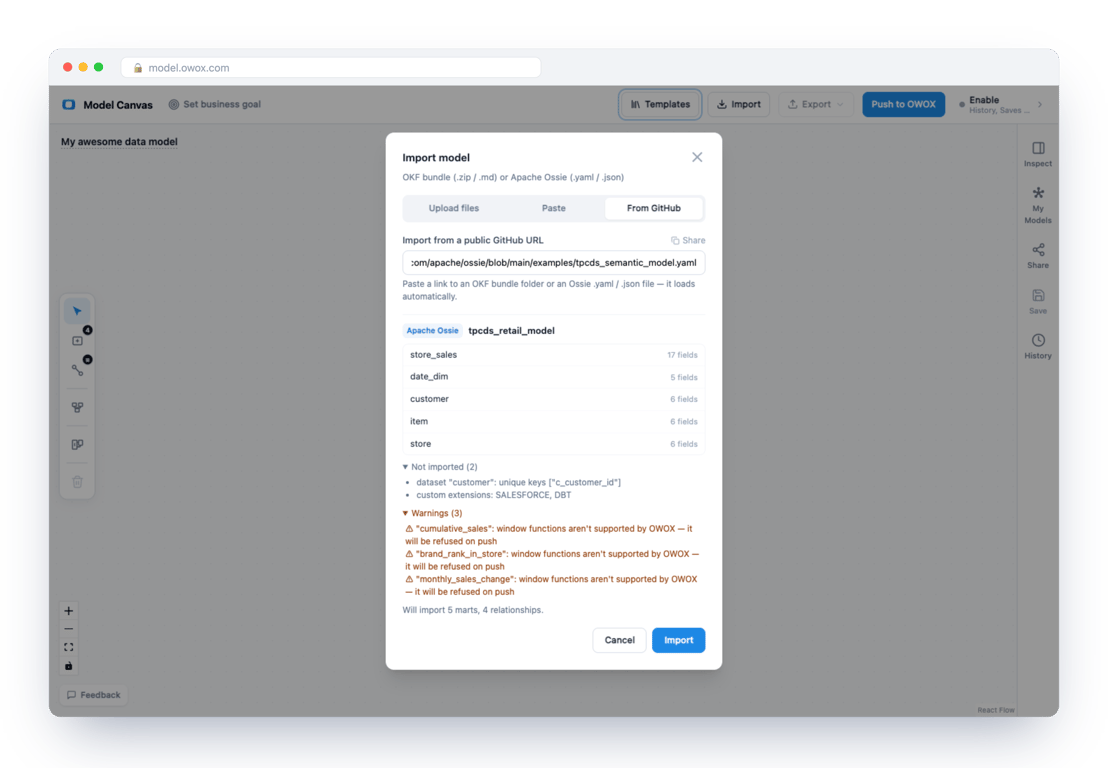Click the customer row
Image resolution: width=1108 pixels, height=768 pixels.
pyautogui.click(x=553, y=399)
